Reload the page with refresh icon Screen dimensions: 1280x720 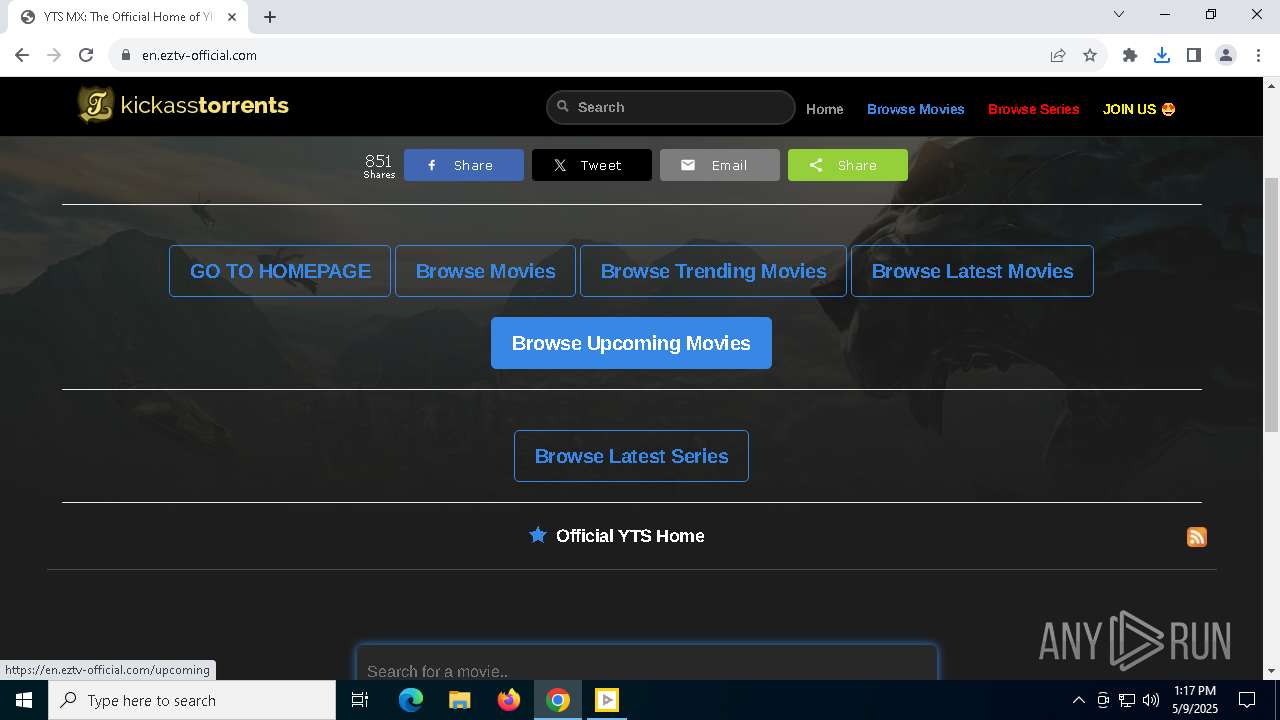tap(86, 55)
